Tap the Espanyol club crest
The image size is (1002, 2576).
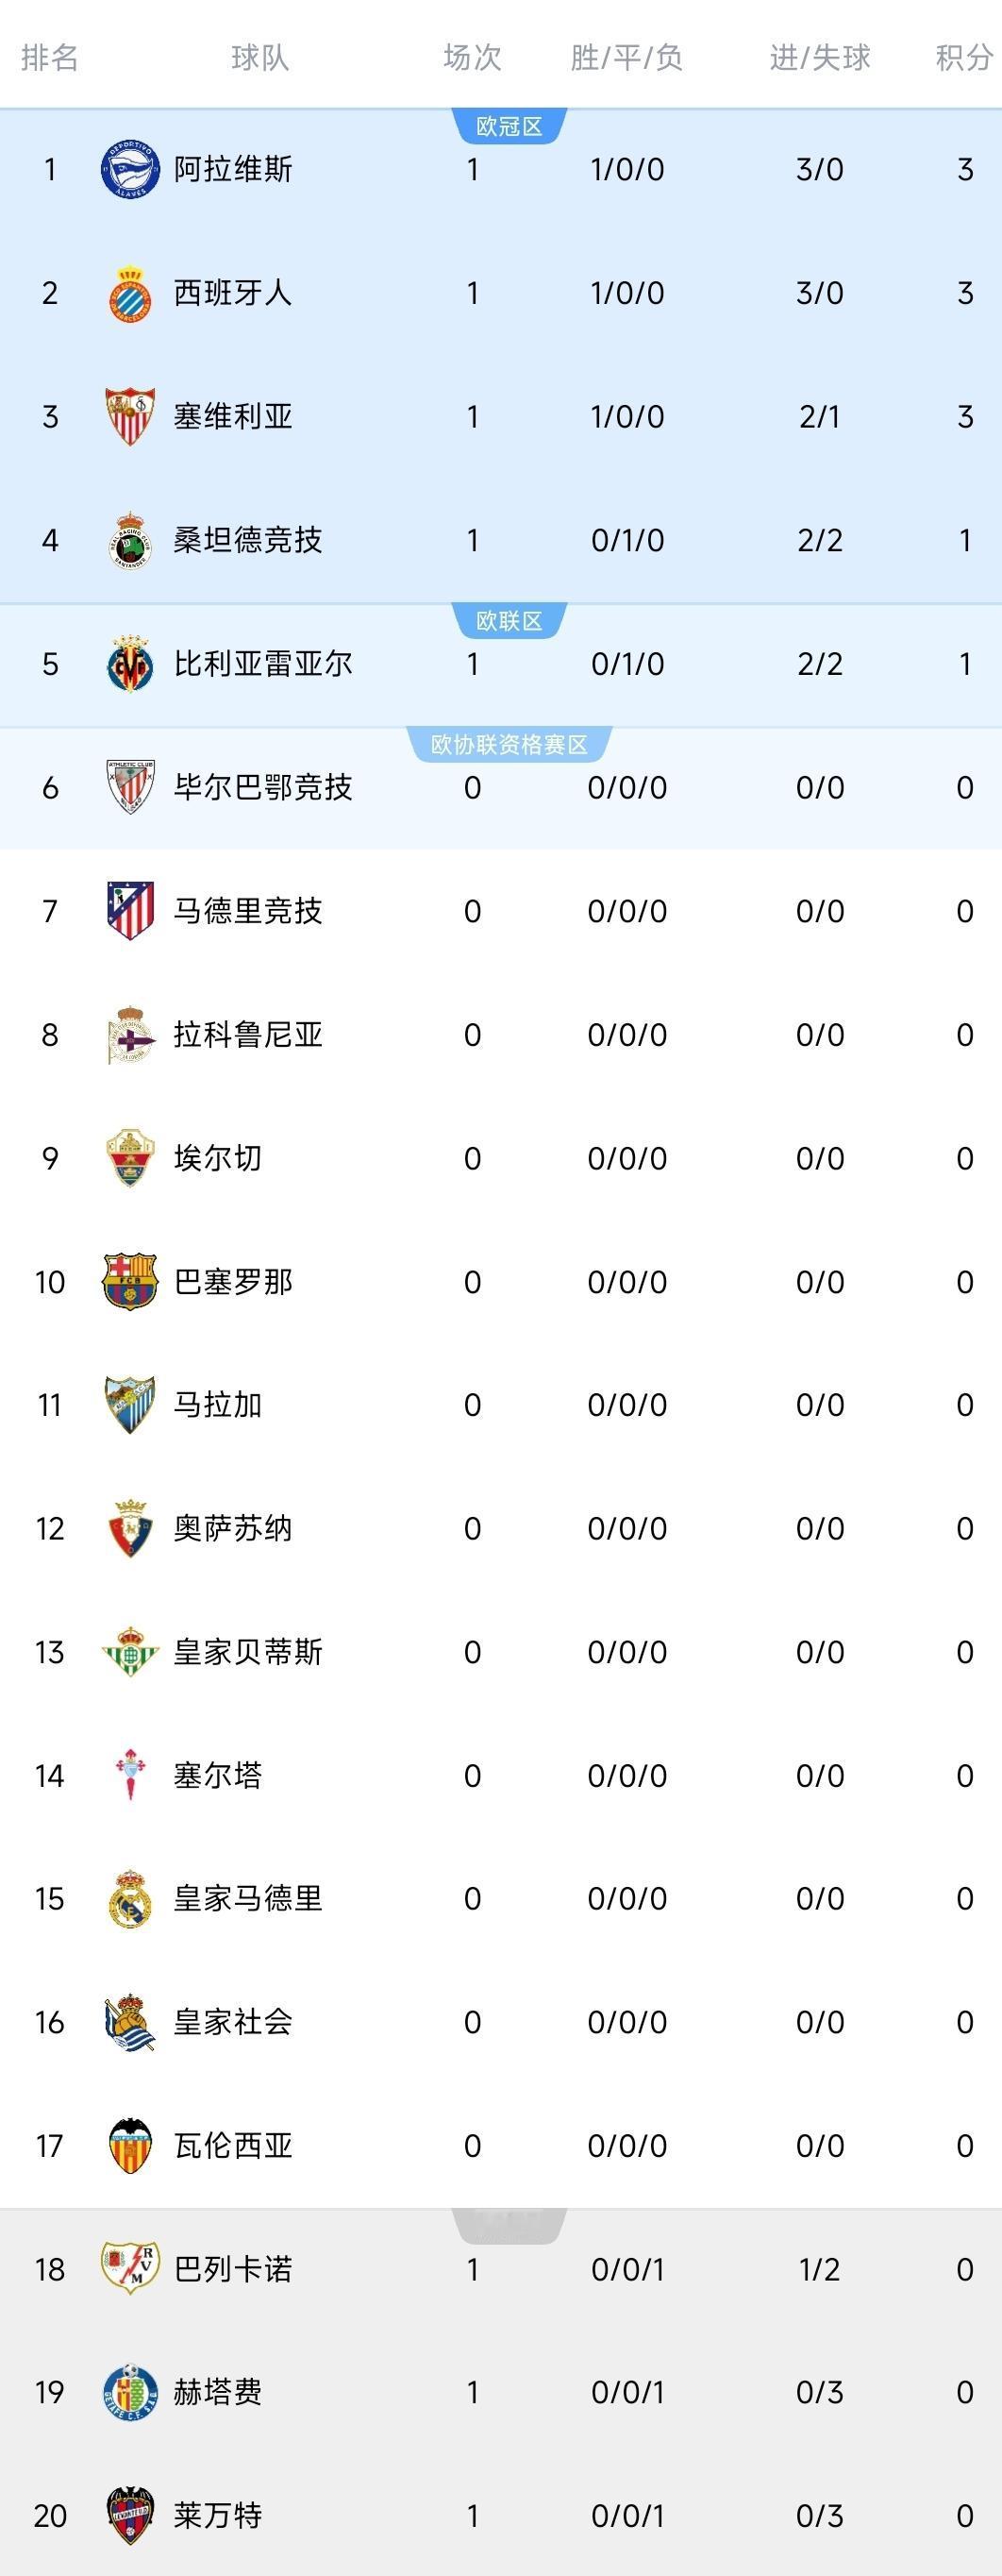click(130, 293)
